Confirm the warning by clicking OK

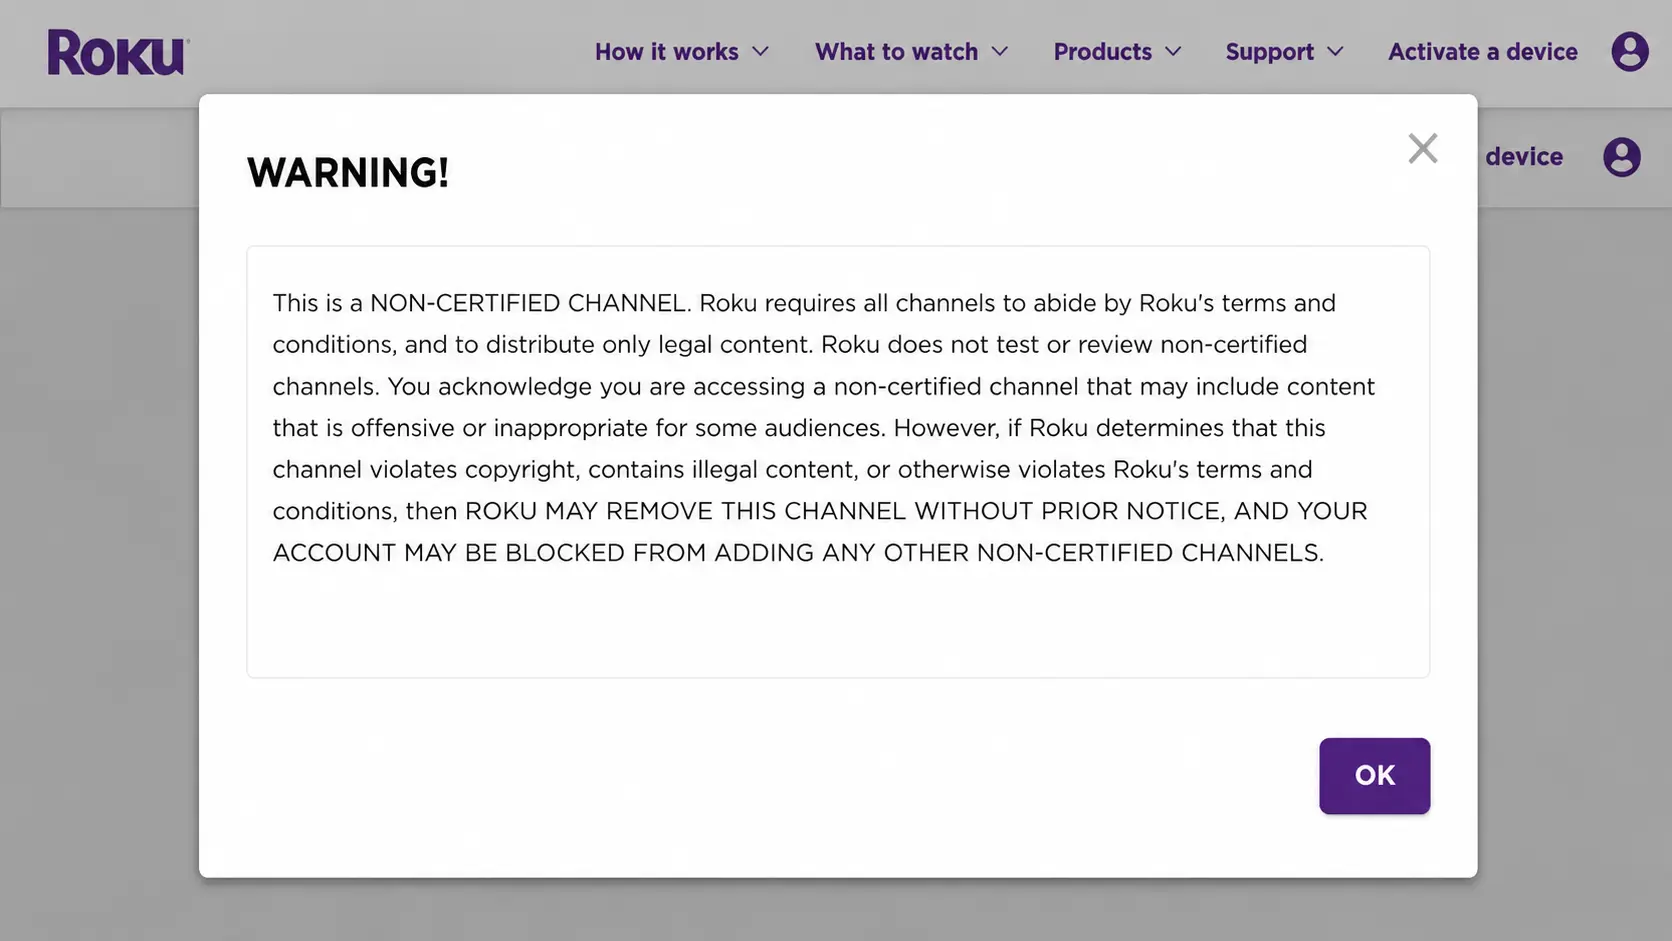pyautogui.click(x=1374, y=776)
